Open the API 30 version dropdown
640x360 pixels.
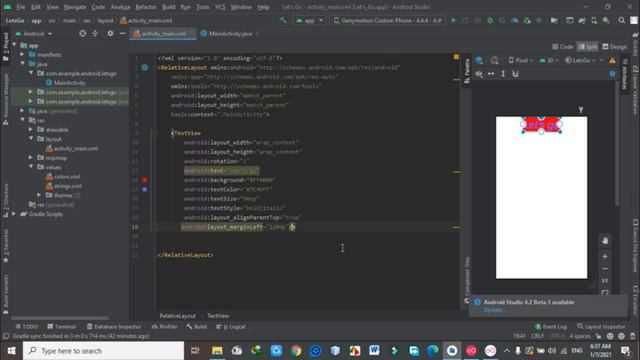548,60
